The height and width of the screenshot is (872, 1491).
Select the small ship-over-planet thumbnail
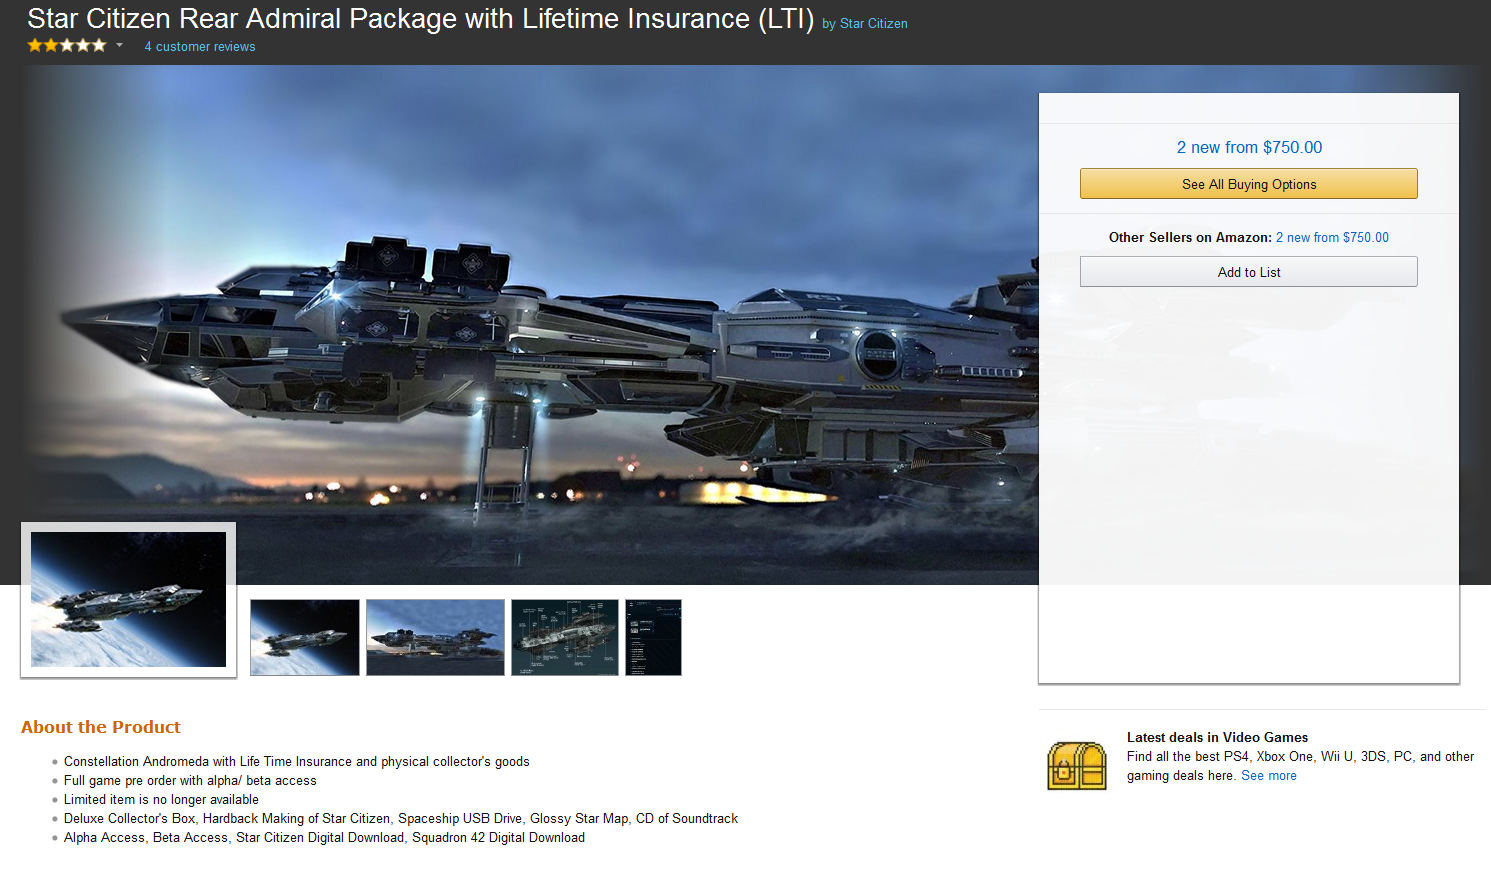click(305, 638)
